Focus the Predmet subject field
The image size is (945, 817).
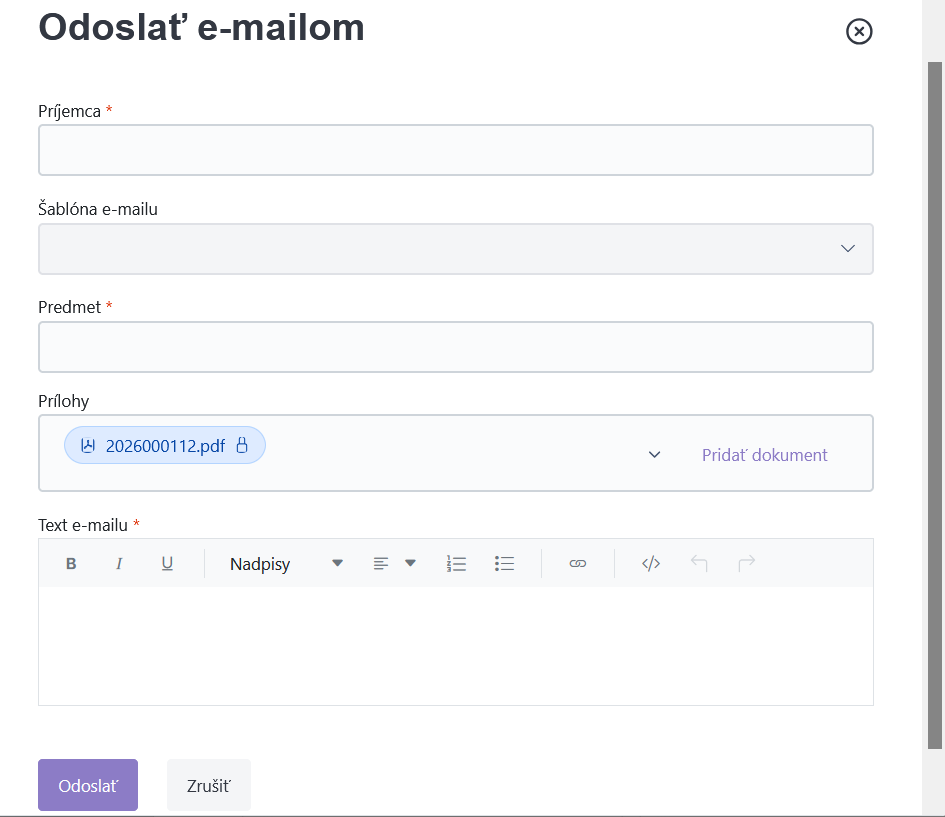tap(456, 347)
